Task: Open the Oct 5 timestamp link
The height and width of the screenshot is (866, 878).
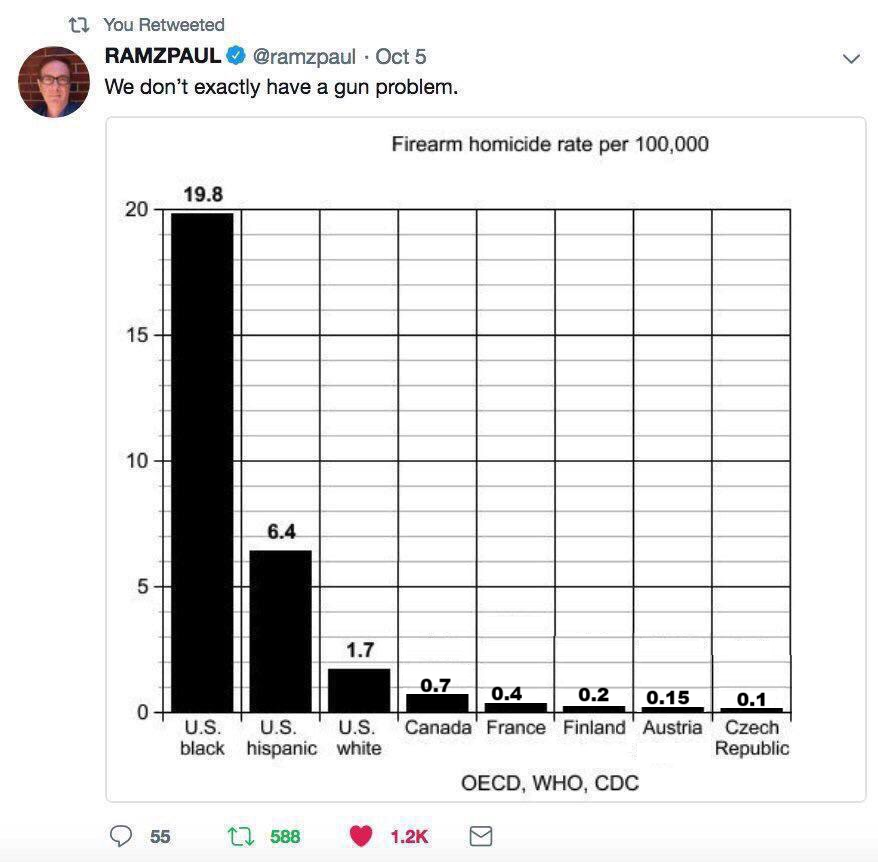Action: pyautogui.click(x=400, y=57)
